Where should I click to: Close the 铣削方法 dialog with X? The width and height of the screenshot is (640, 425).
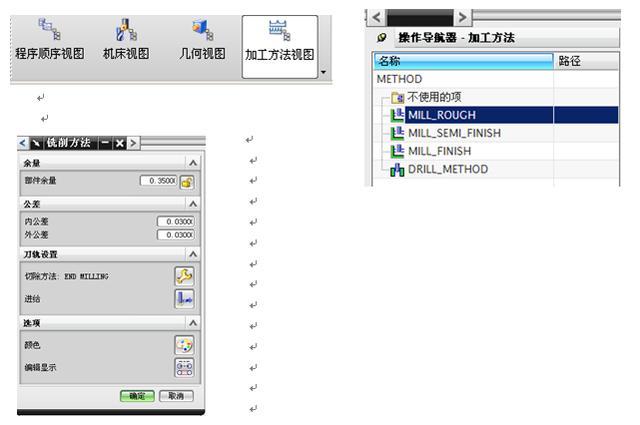[119, 143]
